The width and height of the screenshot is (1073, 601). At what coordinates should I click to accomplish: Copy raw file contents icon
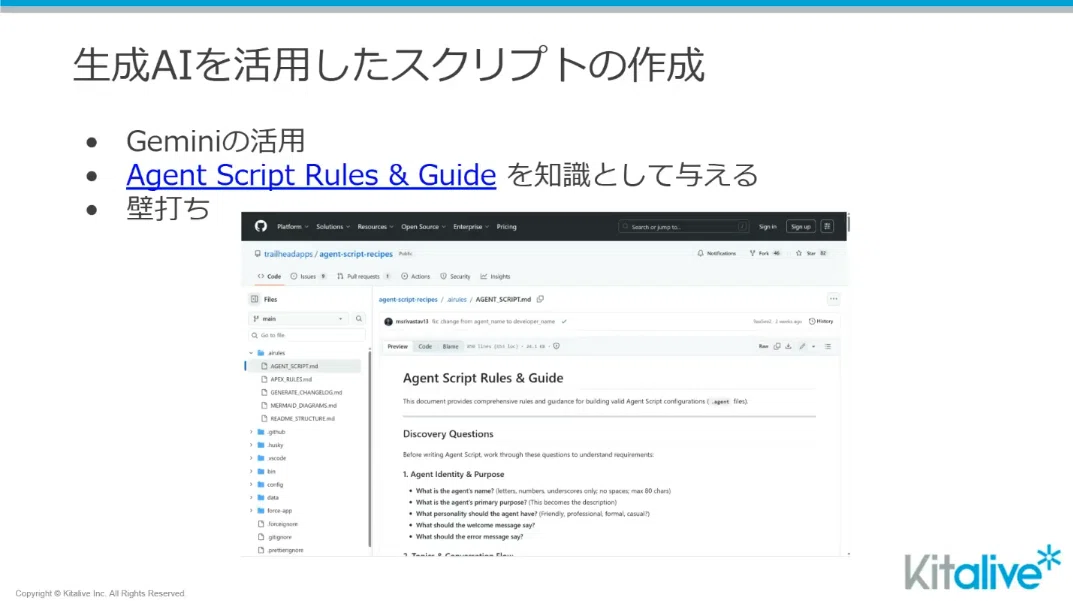point(777,346)
